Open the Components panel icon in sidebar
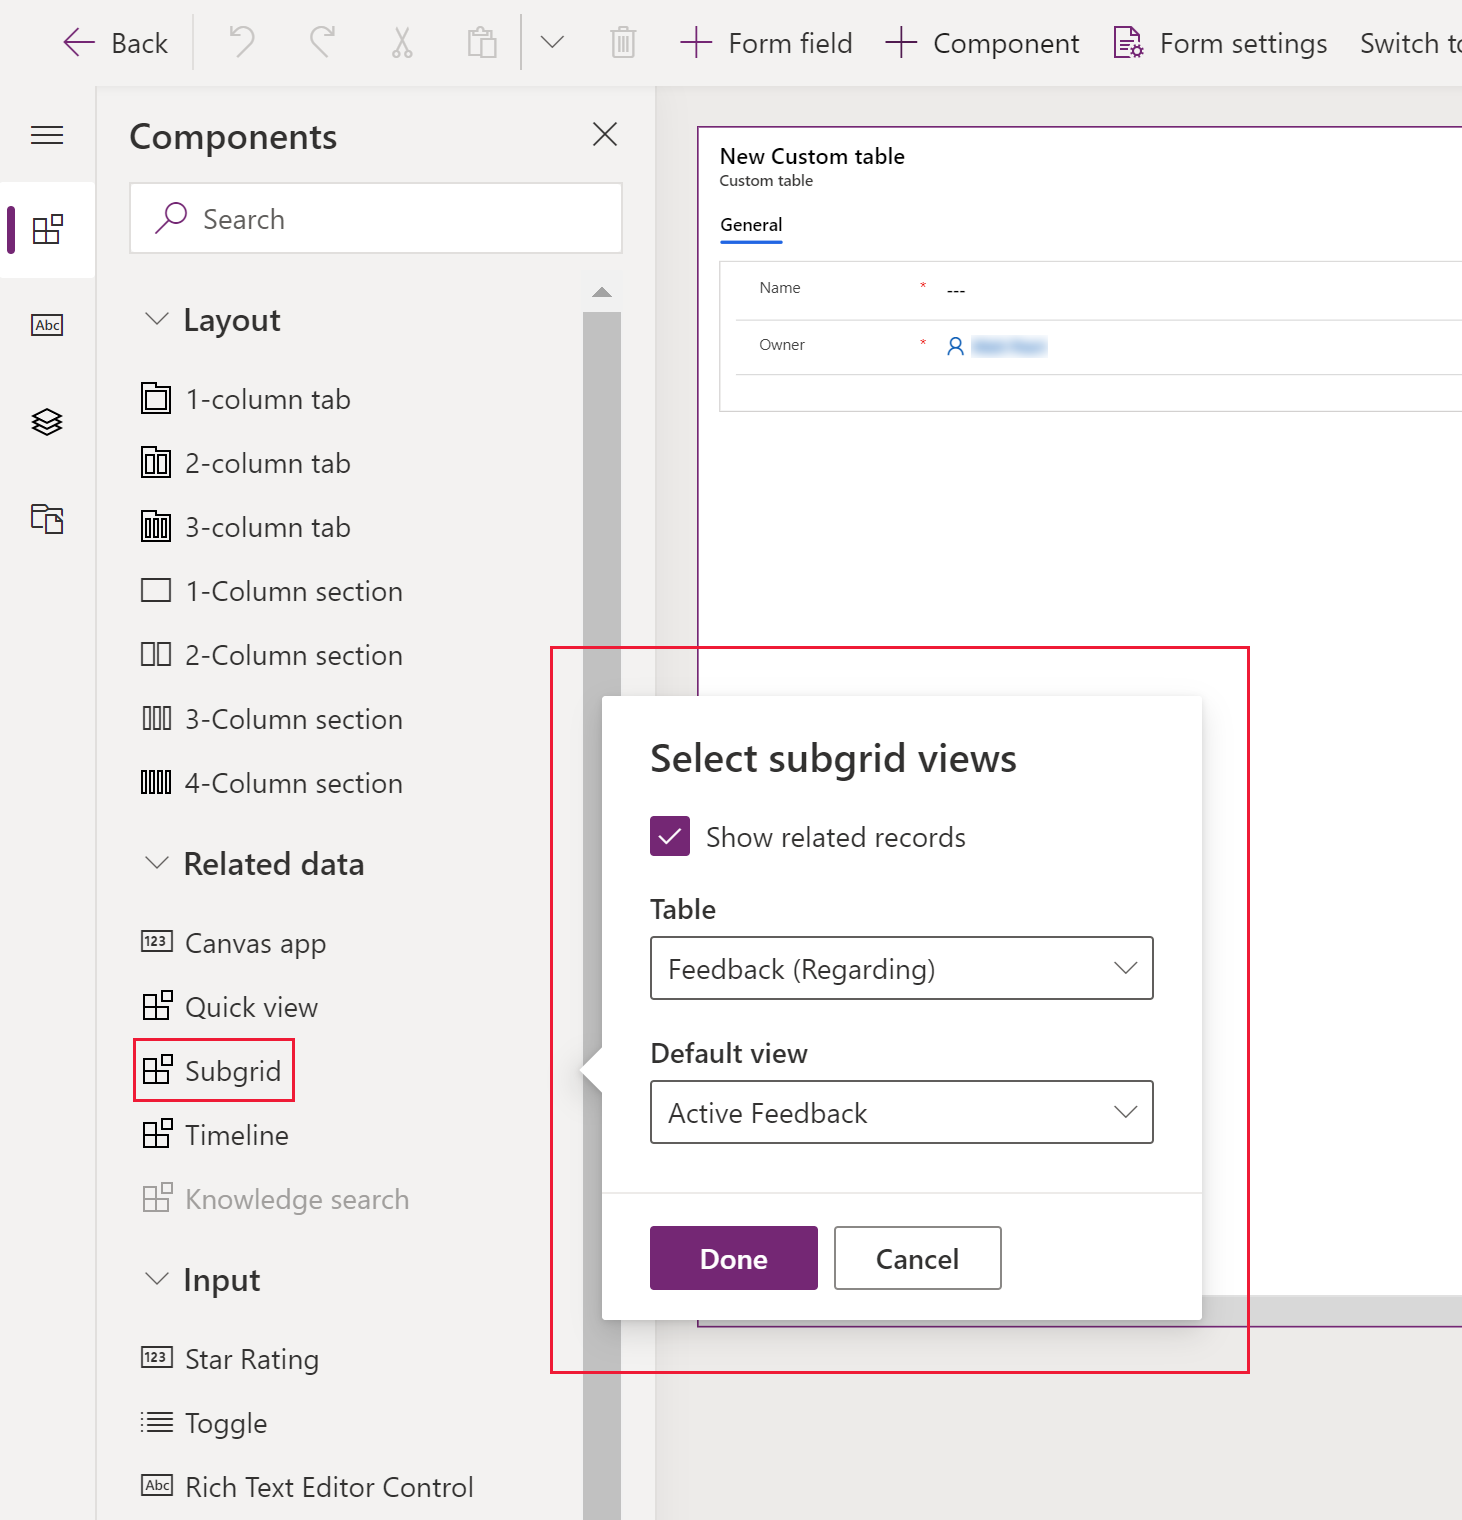 (47, 230)
